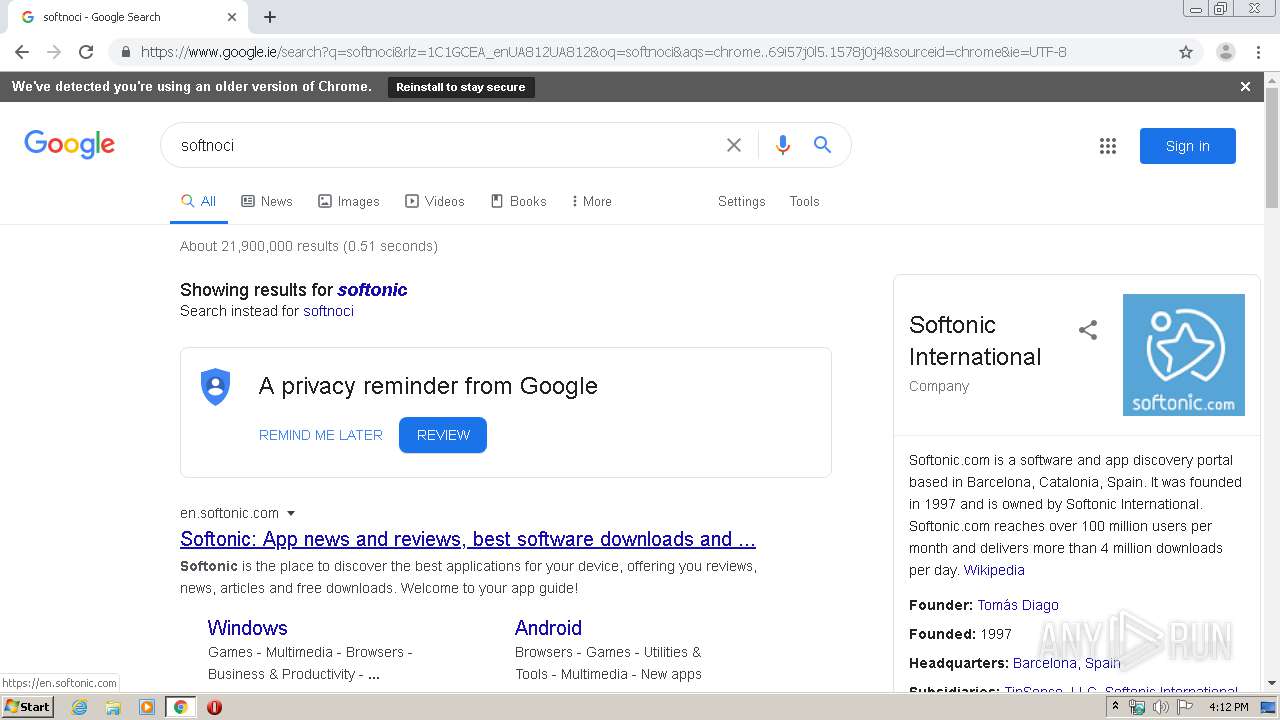
Task: Launch Internet Explorer from taskbar
Action: coord(80,707)
